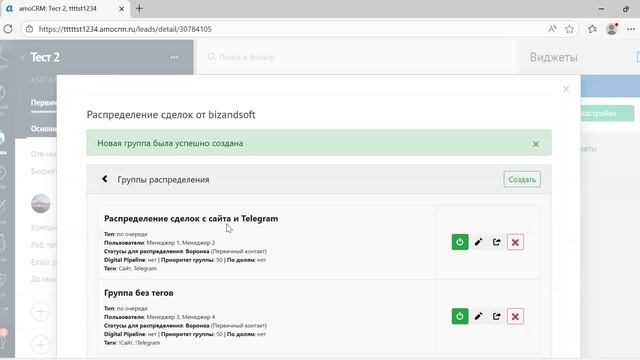Image resolution: width=640 pixels, height=360 pixels.
Task: View site information lock icon
Action: 29,29
